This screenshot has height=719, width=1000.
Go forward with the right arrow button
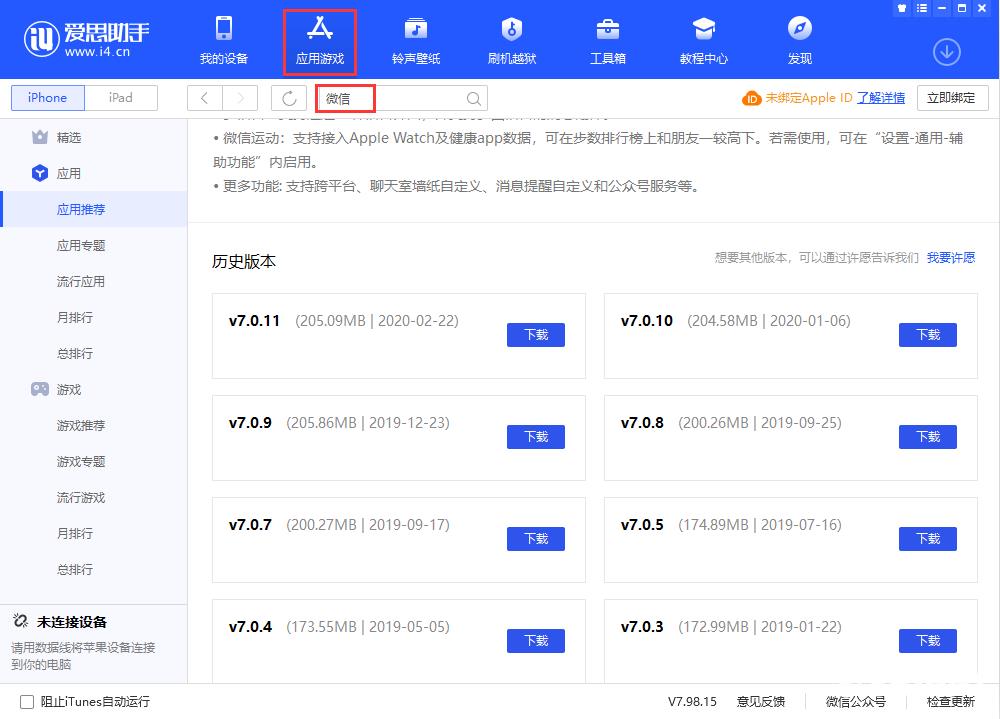[240, 98]
